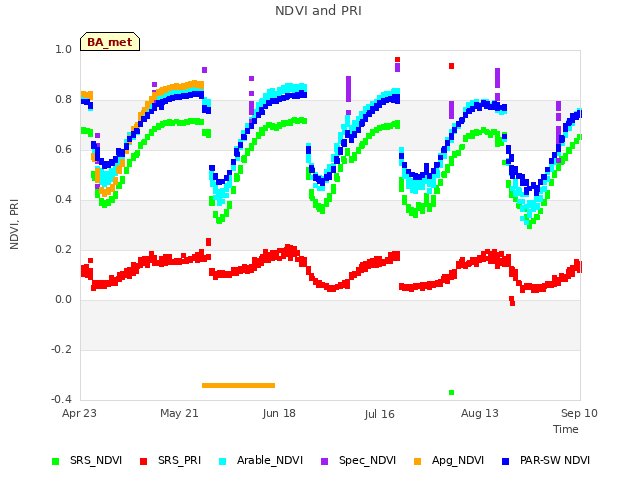Click the 0.6 y-axis tick label
The image size is (640, 480).
tap(63, 149)
